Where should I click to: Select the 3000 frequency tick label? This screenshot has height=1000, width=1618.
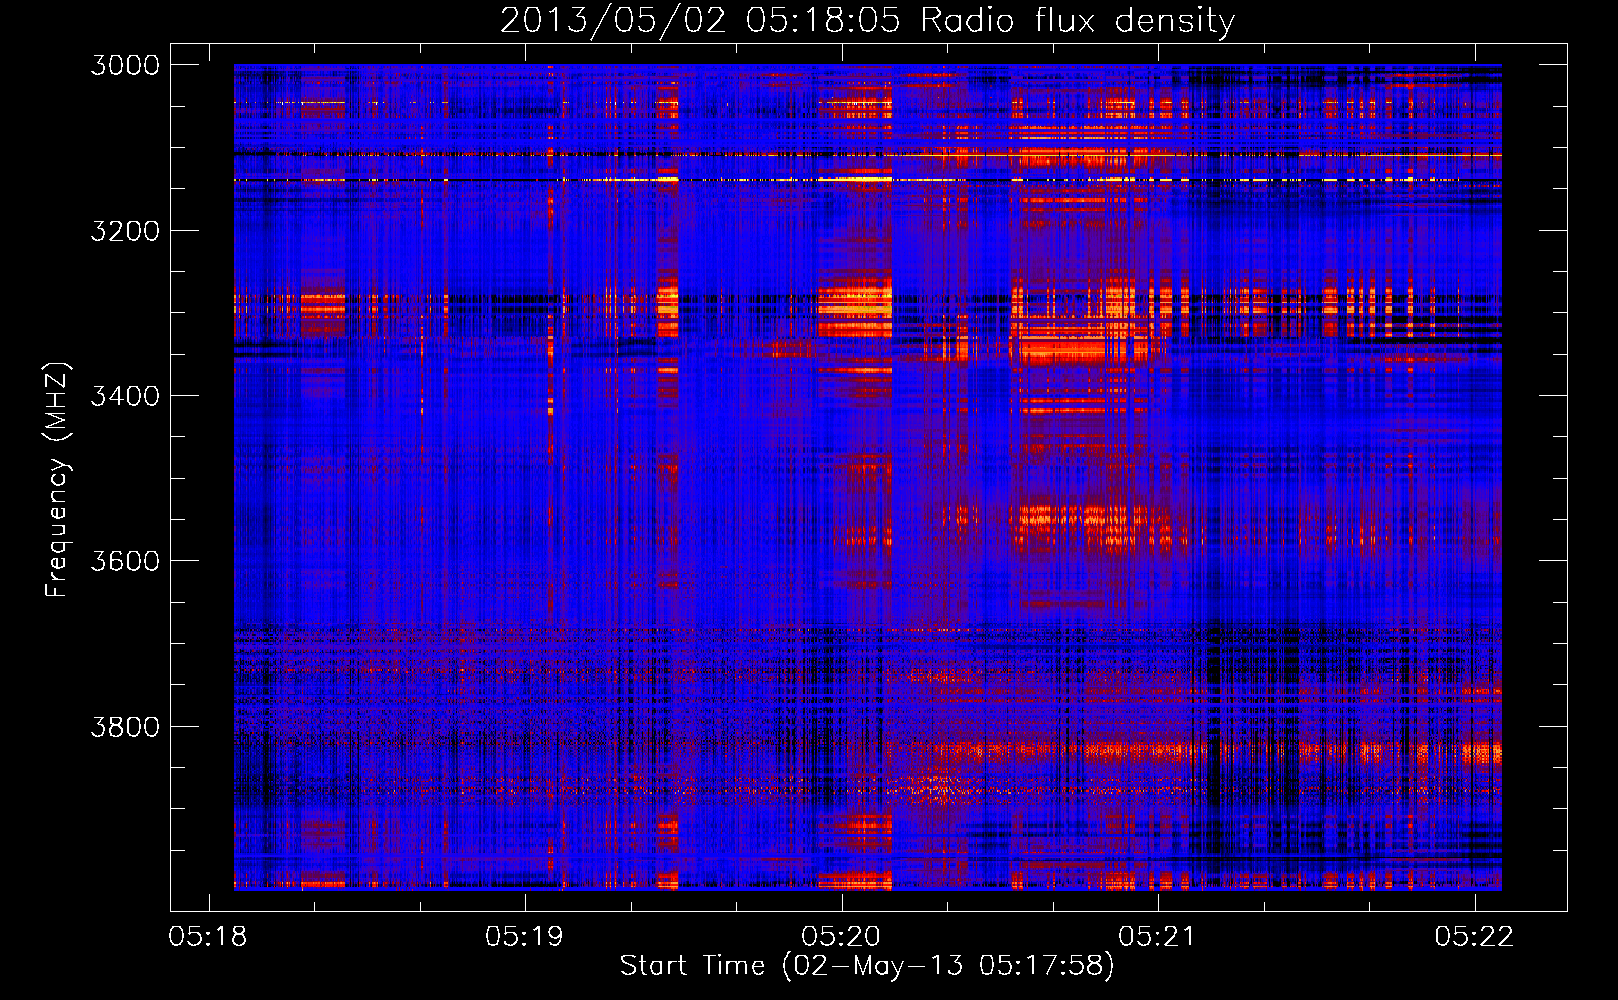tap(125, 65)
